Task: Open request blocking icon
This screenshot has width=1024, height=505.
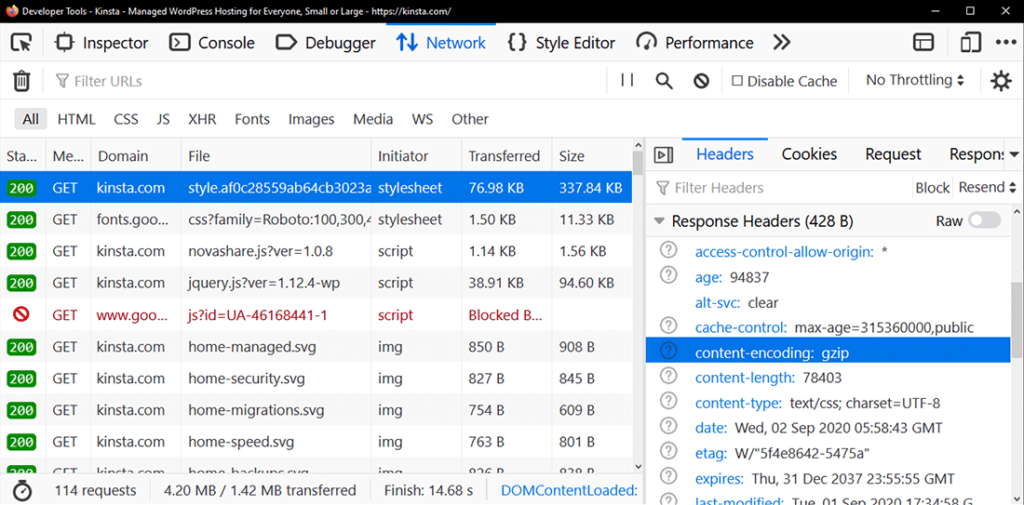Action: point(701,81)
